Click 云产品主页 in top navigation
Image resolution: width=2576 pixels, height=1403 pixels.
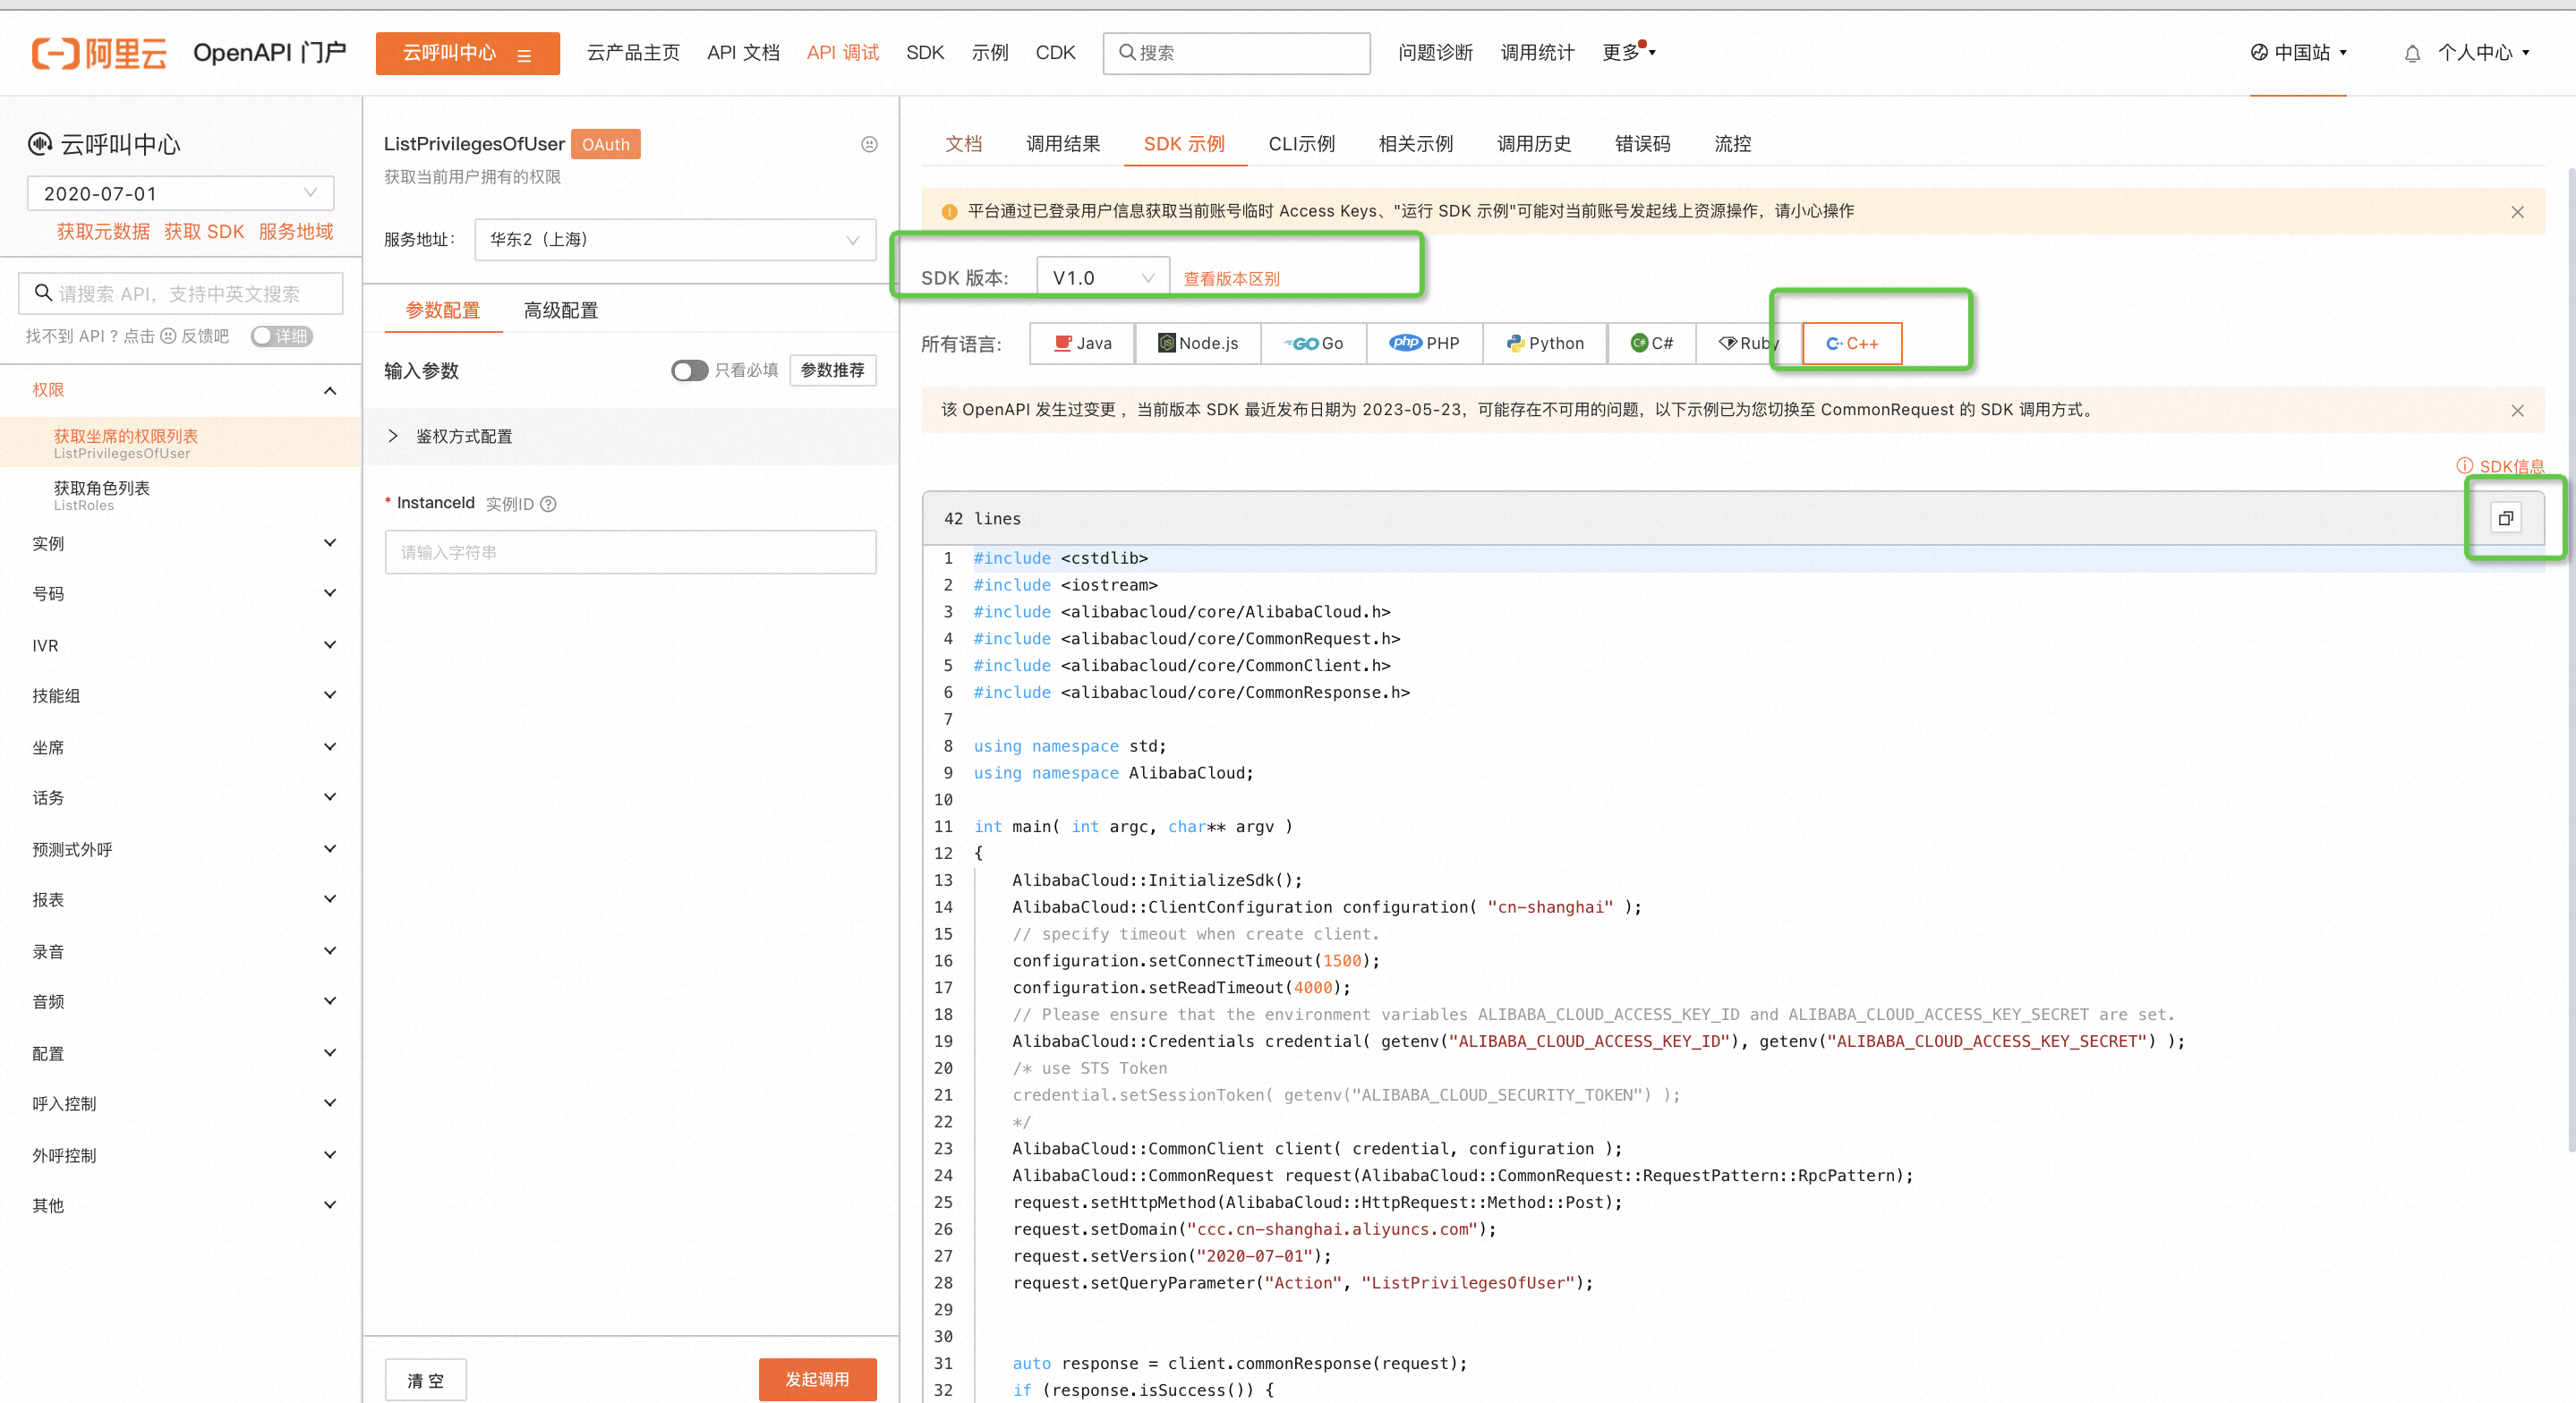click(633, 53)
